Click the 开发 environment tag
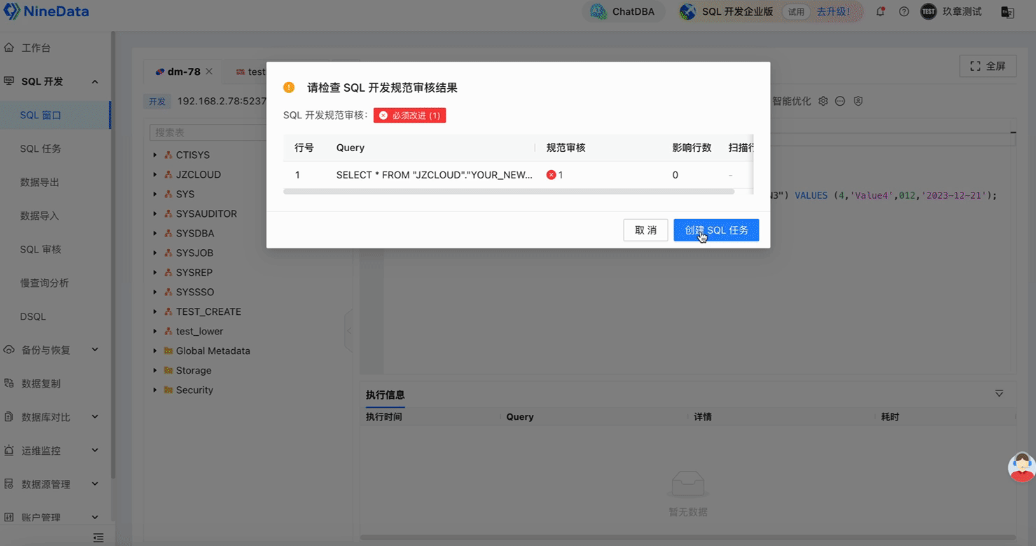 (157, 101)
